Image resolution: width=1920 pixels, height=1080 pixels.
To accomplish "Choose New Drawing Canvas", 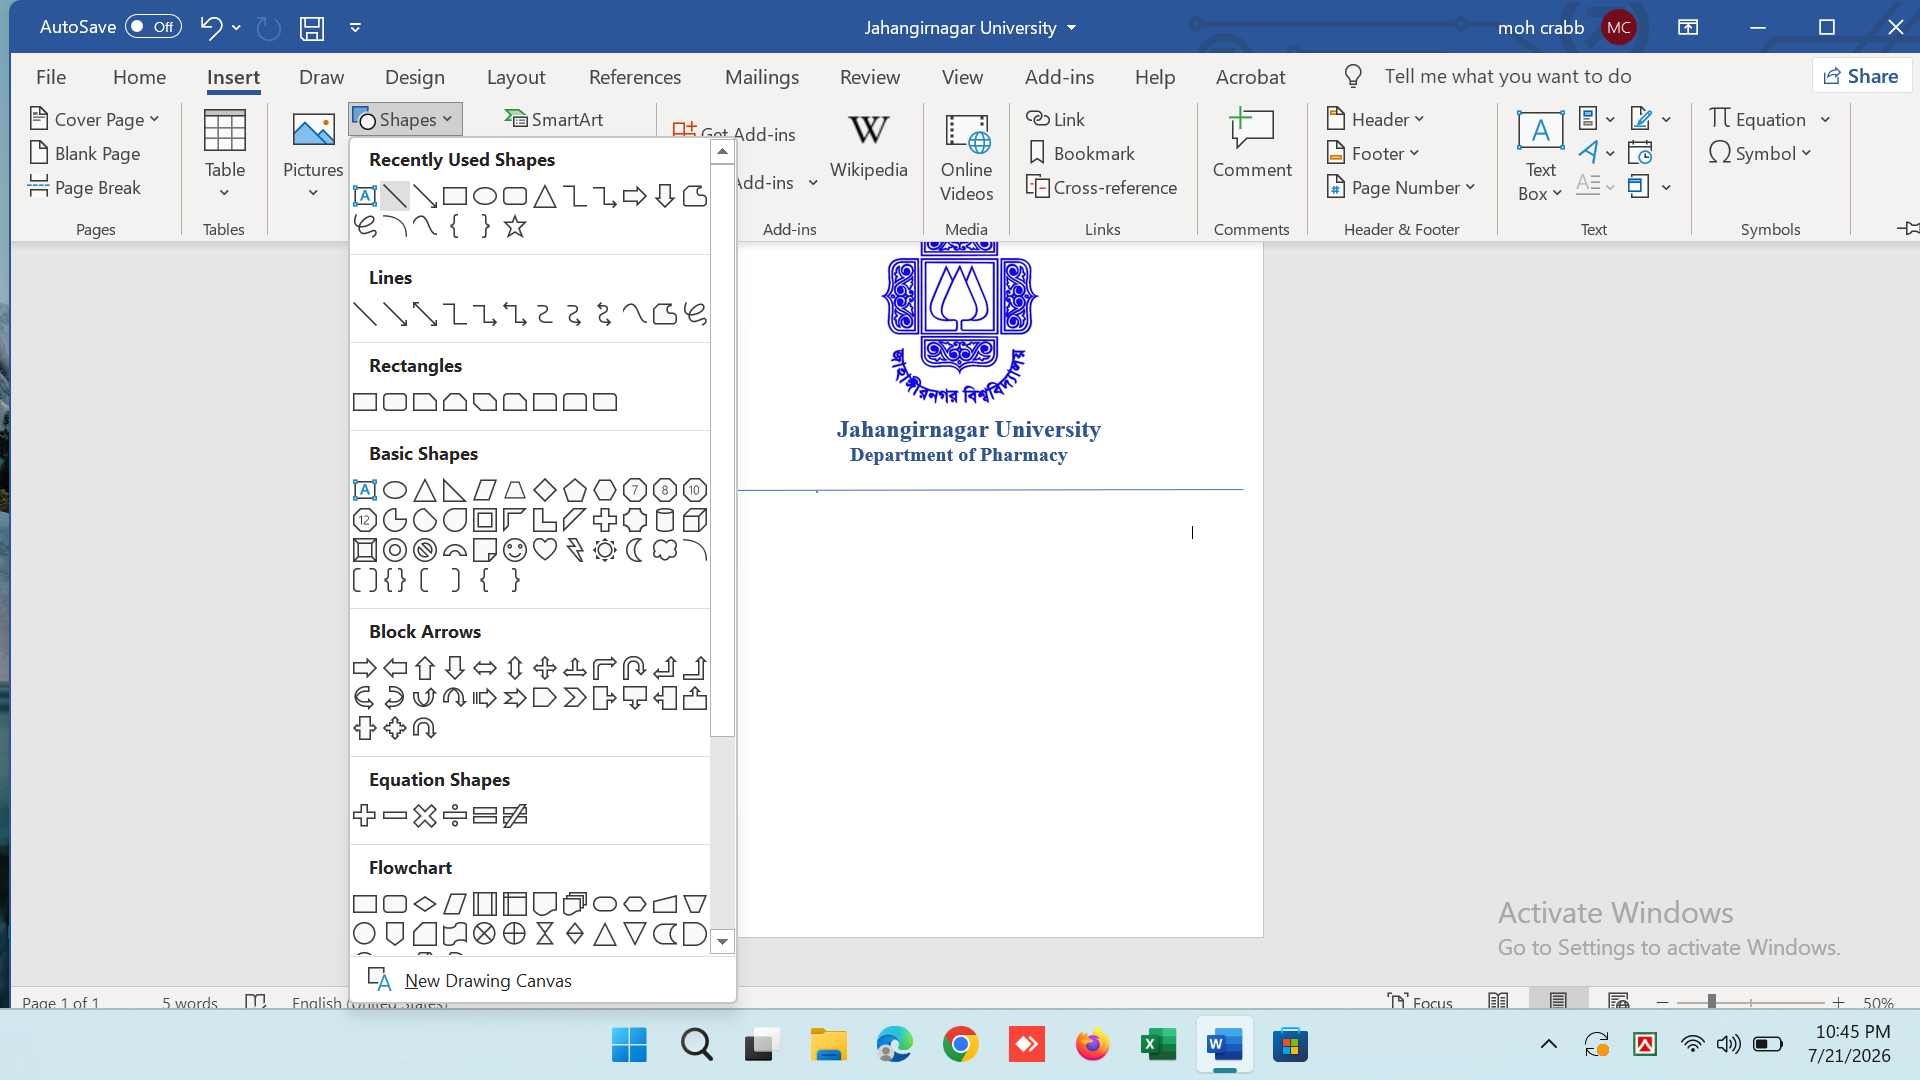I will click(x=543, y=980).
